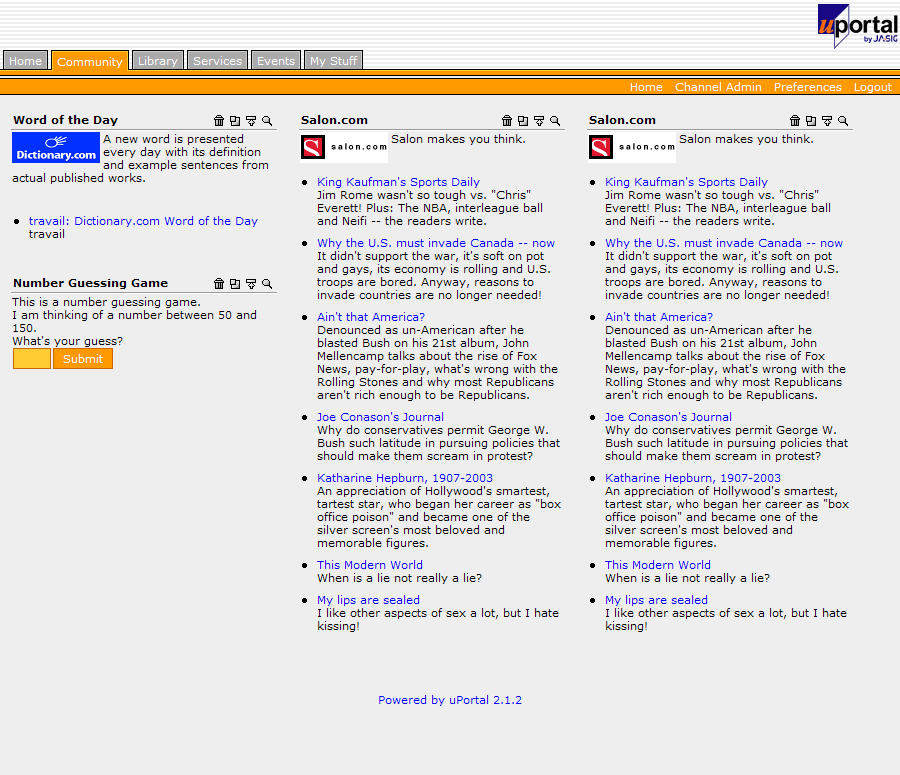Detach Word of the Day into new window
The image size is (900, 775).
tap(235, 121)
